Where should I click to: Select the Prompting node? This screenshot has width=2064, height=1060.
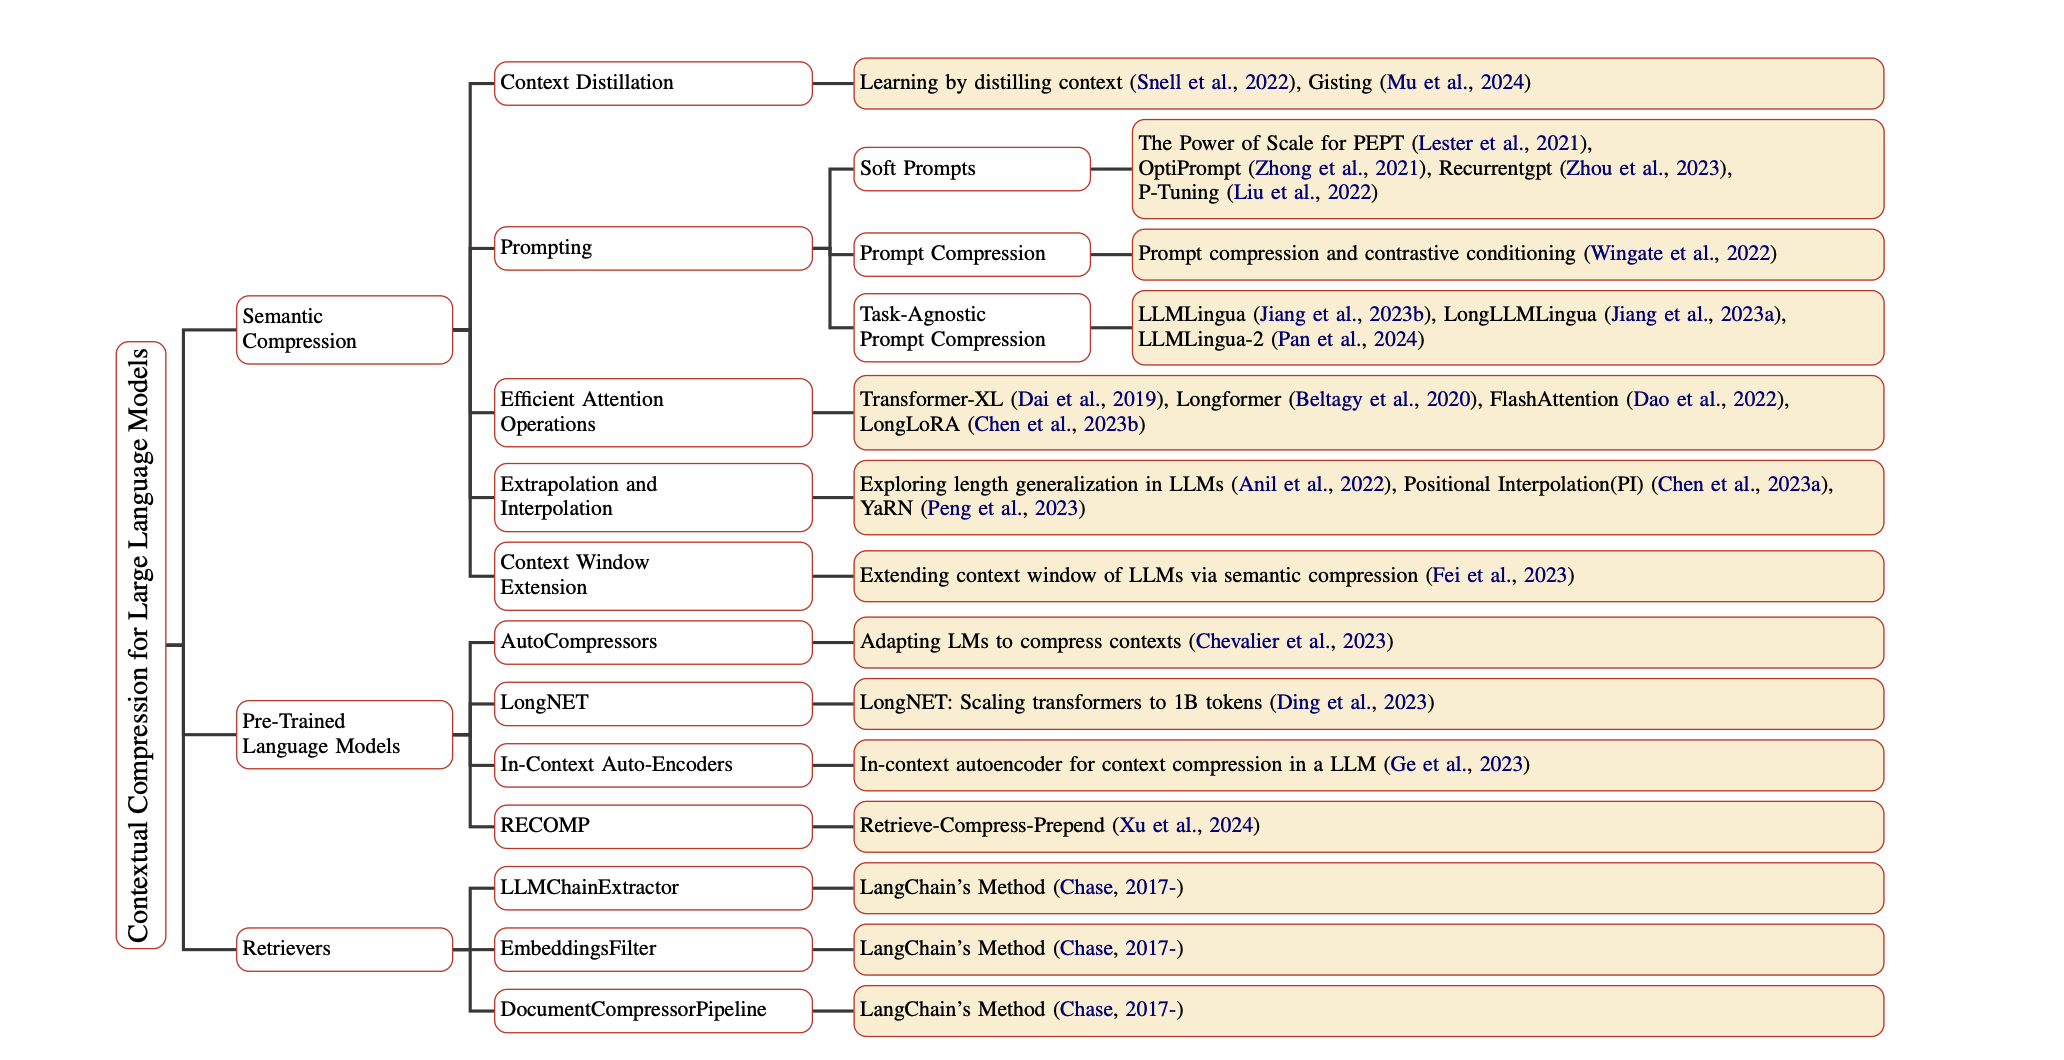point(653,248)
